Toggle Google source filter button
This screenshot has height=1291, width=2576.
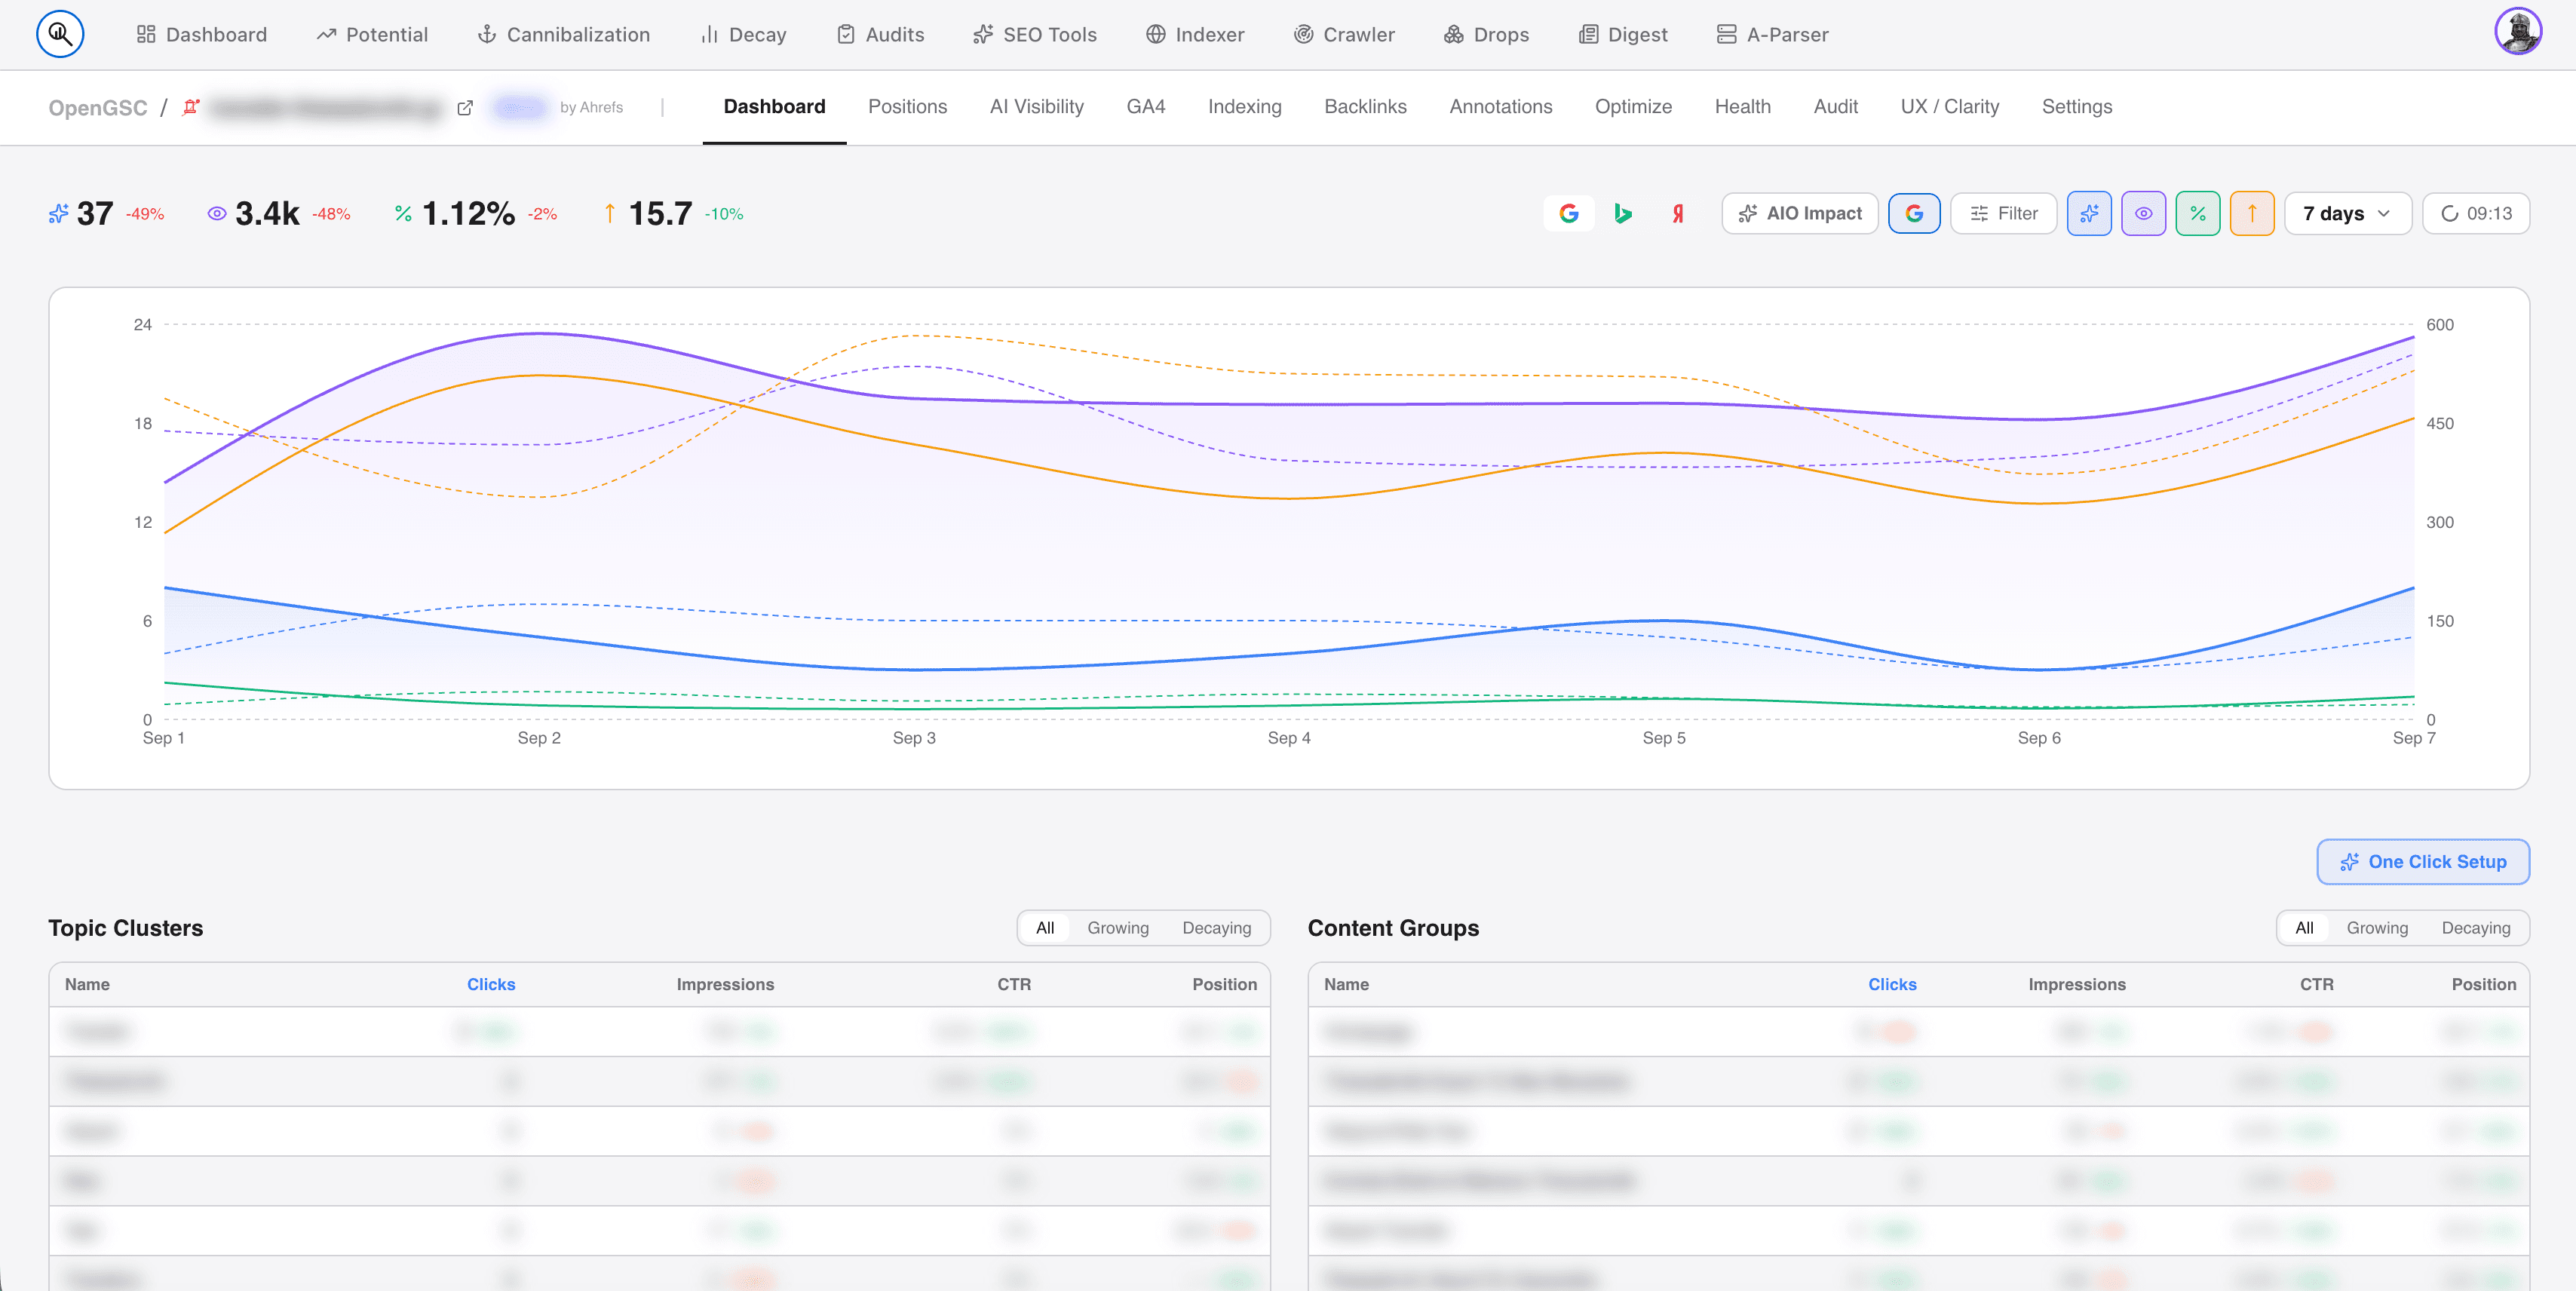click(x=1914, y=213)
